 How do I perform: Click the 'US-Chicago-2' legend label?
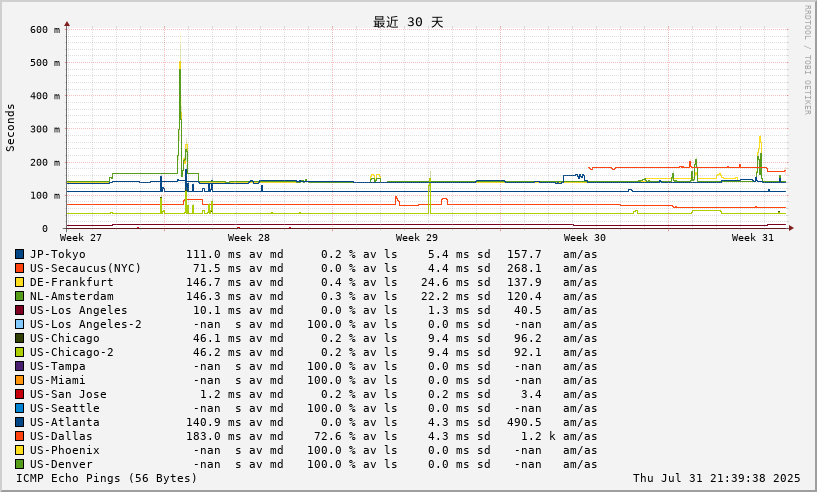(71, 353)
